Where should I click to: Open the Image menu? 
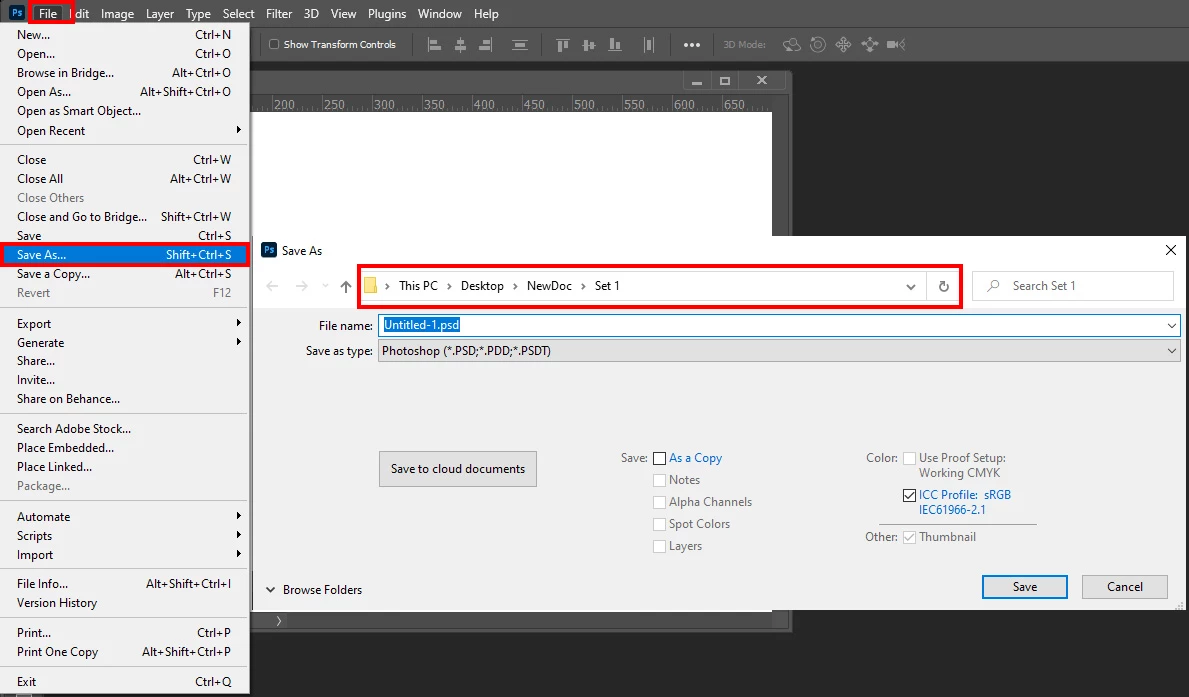[x=117, y=14]
